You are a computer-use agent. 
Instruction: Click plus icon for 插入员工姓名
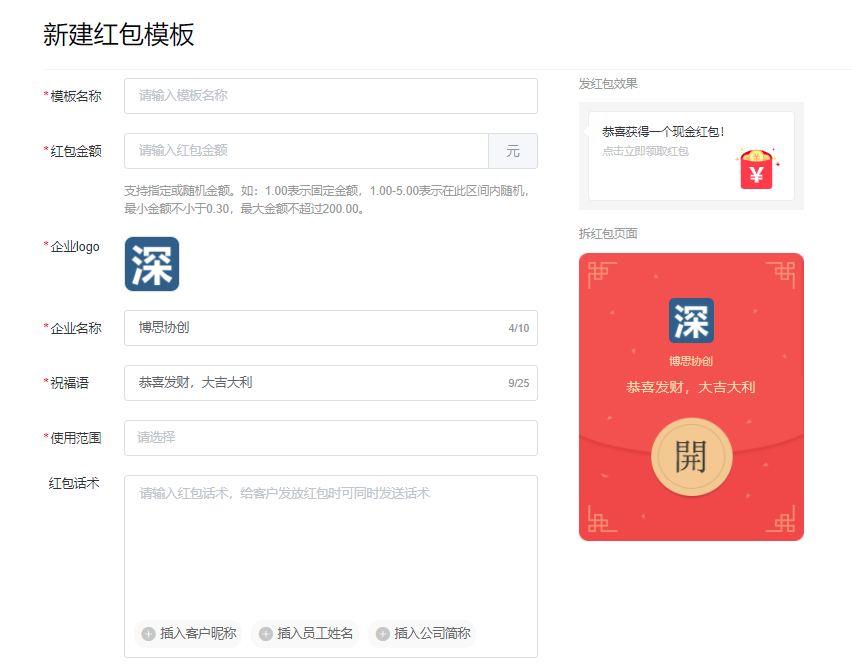click(266, 633)
